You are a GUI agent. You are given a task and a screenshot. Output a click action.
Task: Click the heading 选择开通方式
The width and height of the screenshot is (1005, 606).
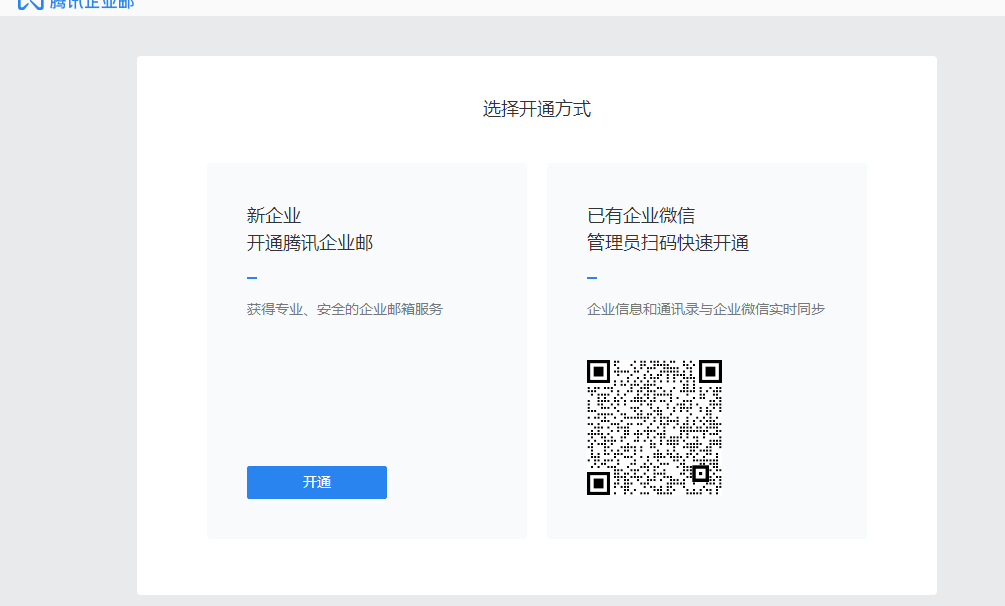point(538,108)
